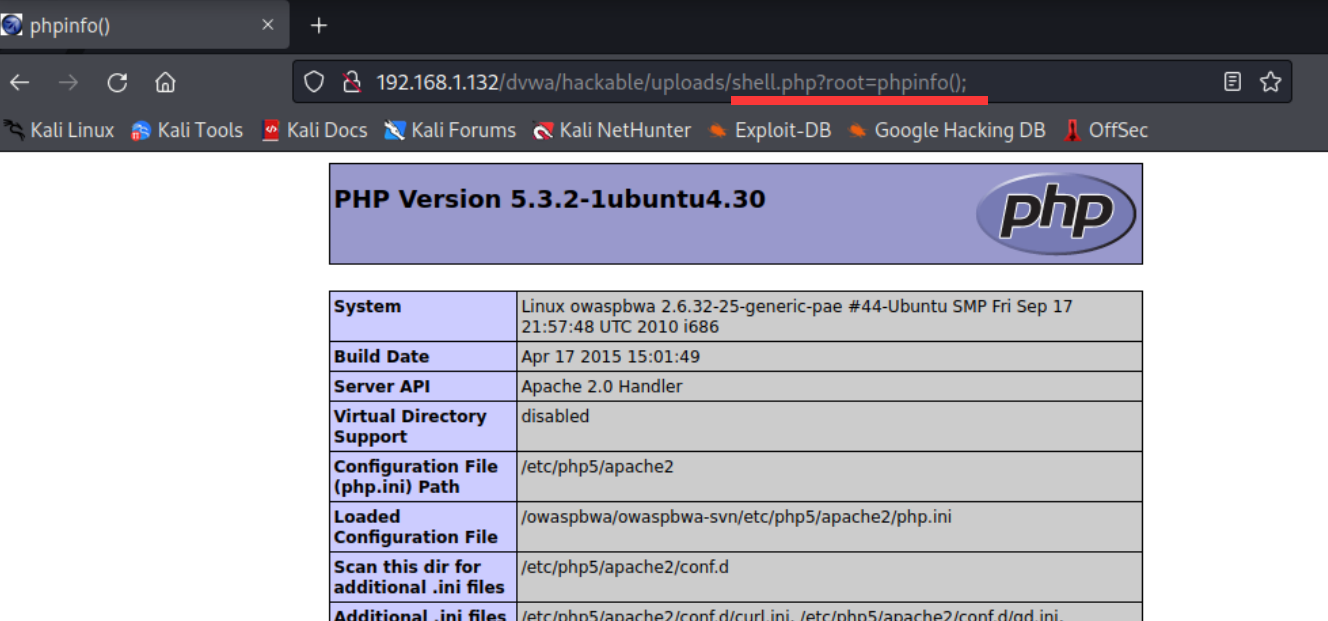This screenshot has width=1328, height=621.
Task: Open the Exploit-DB bookmark
Action: (x=770, y=130)
